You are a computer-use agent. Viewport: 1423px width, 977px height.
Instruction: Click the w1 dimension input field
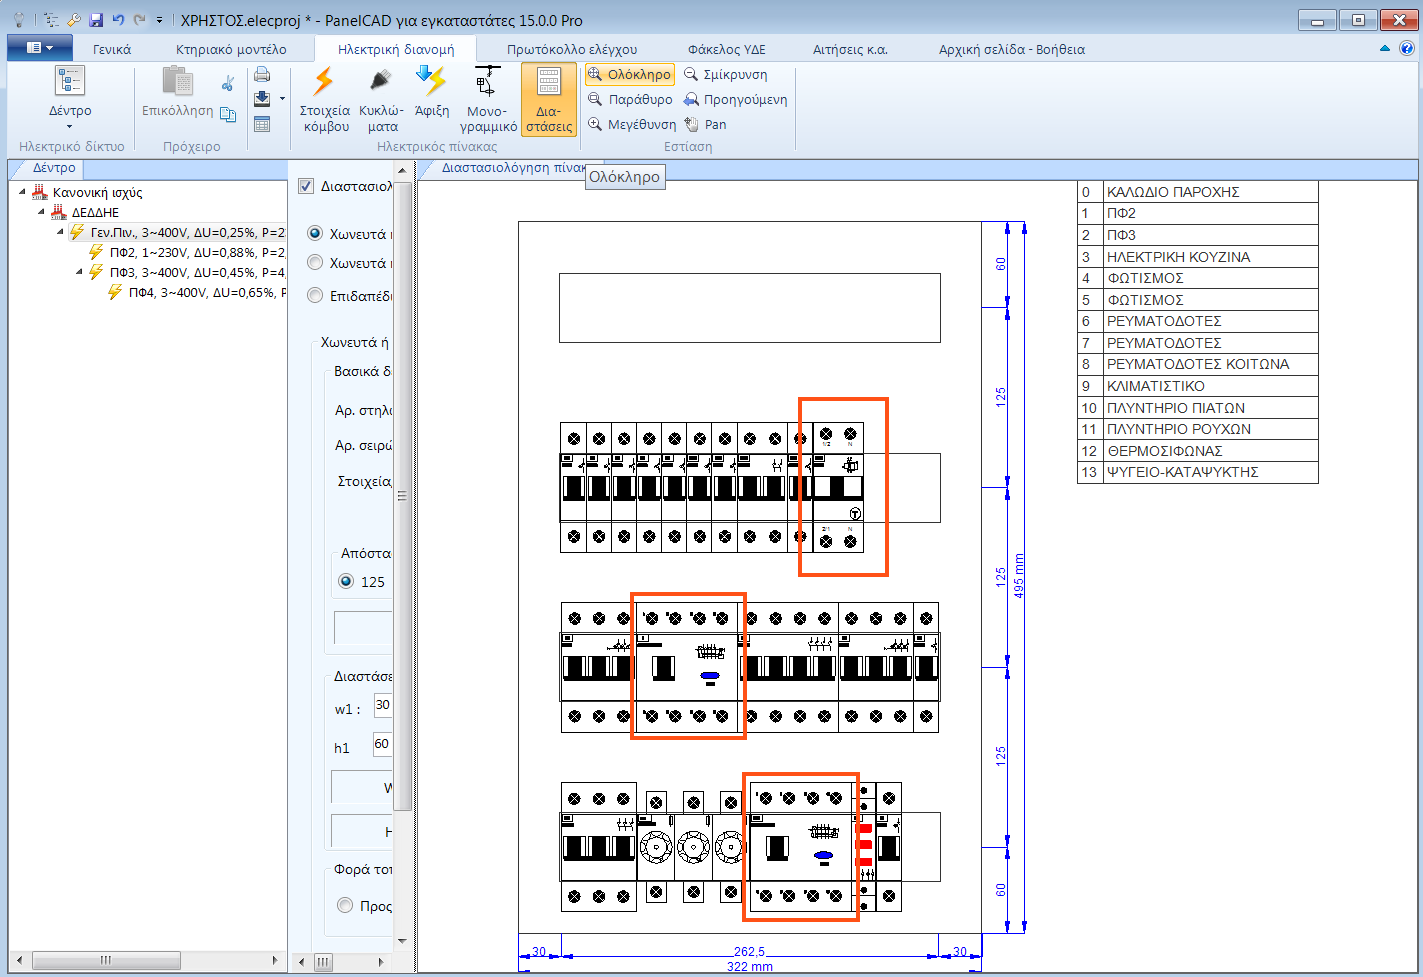382,705
